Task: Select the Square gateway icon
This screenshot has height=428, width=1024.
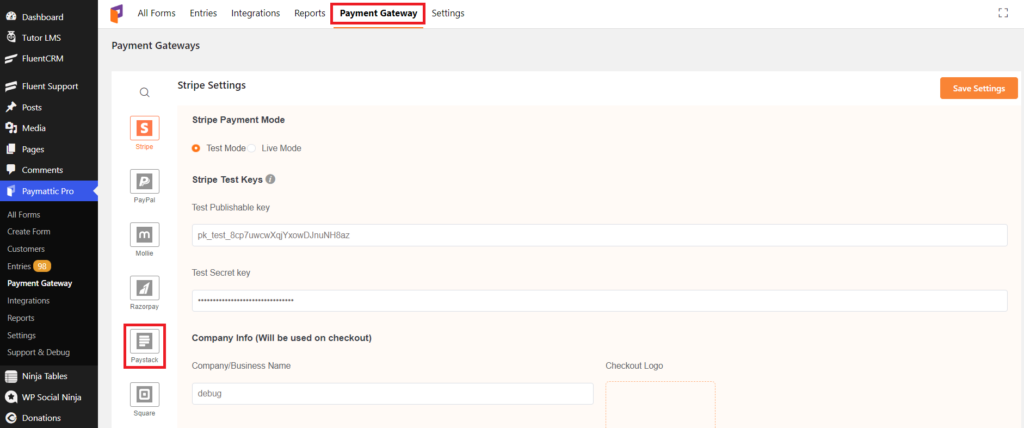Action: 144,394
